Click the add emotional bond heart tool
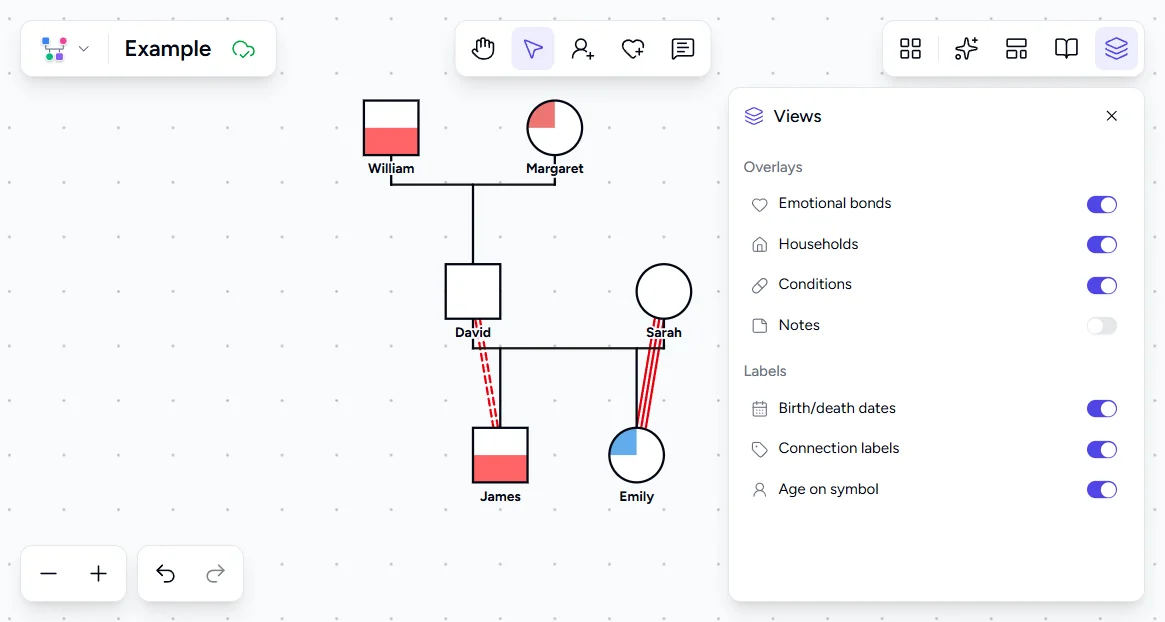1165x622 pixels. pyautogui.click(x=632, y=49)
